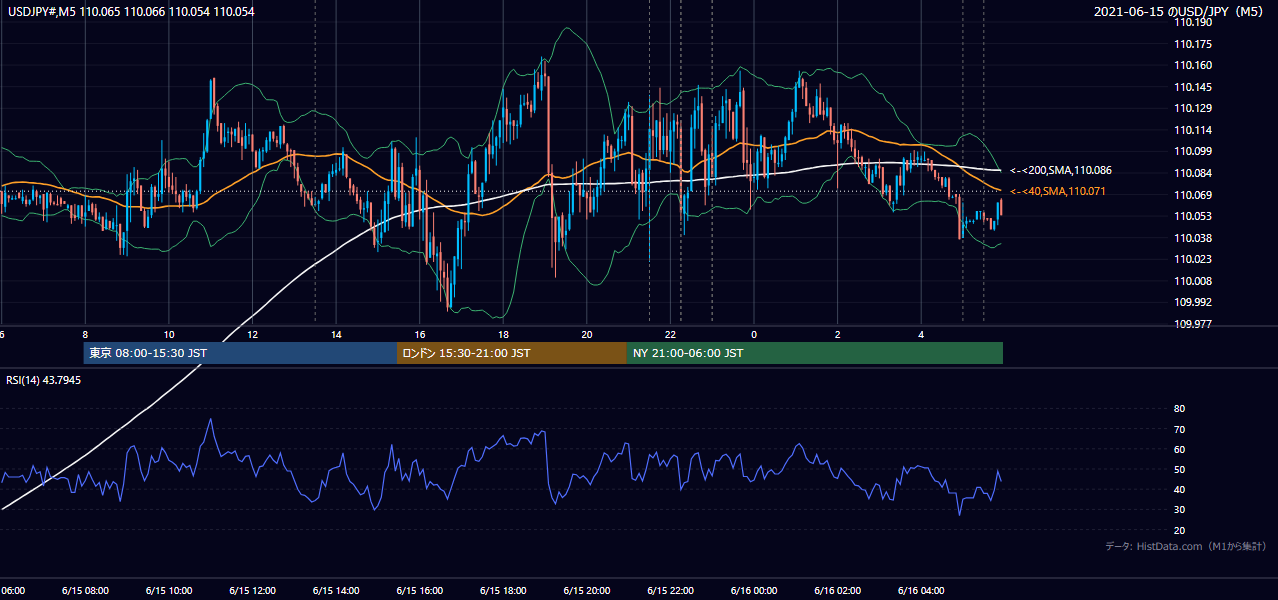Click the 110.175 price axis label
1278x600 pixels.
pos(1194,44)
